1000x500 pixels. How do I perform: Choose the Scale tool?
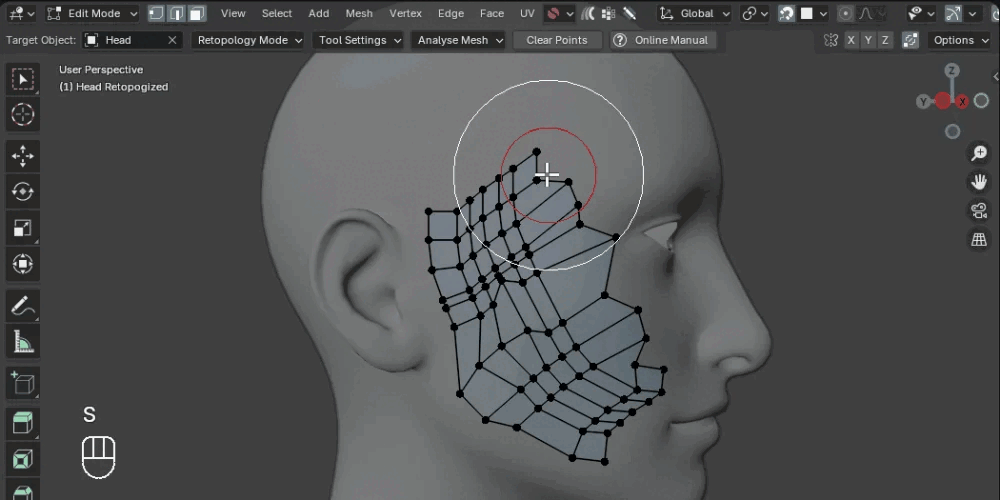(22, 228)
